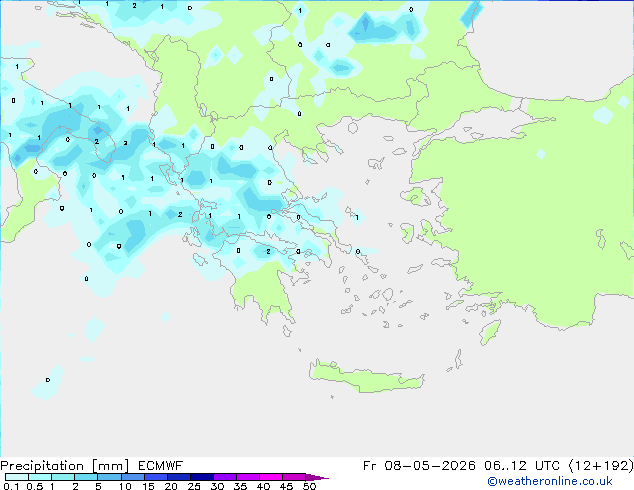Viewport: 634px width, 490px height.
Task: Click the '35' legend value label
Action: point(240,486)
